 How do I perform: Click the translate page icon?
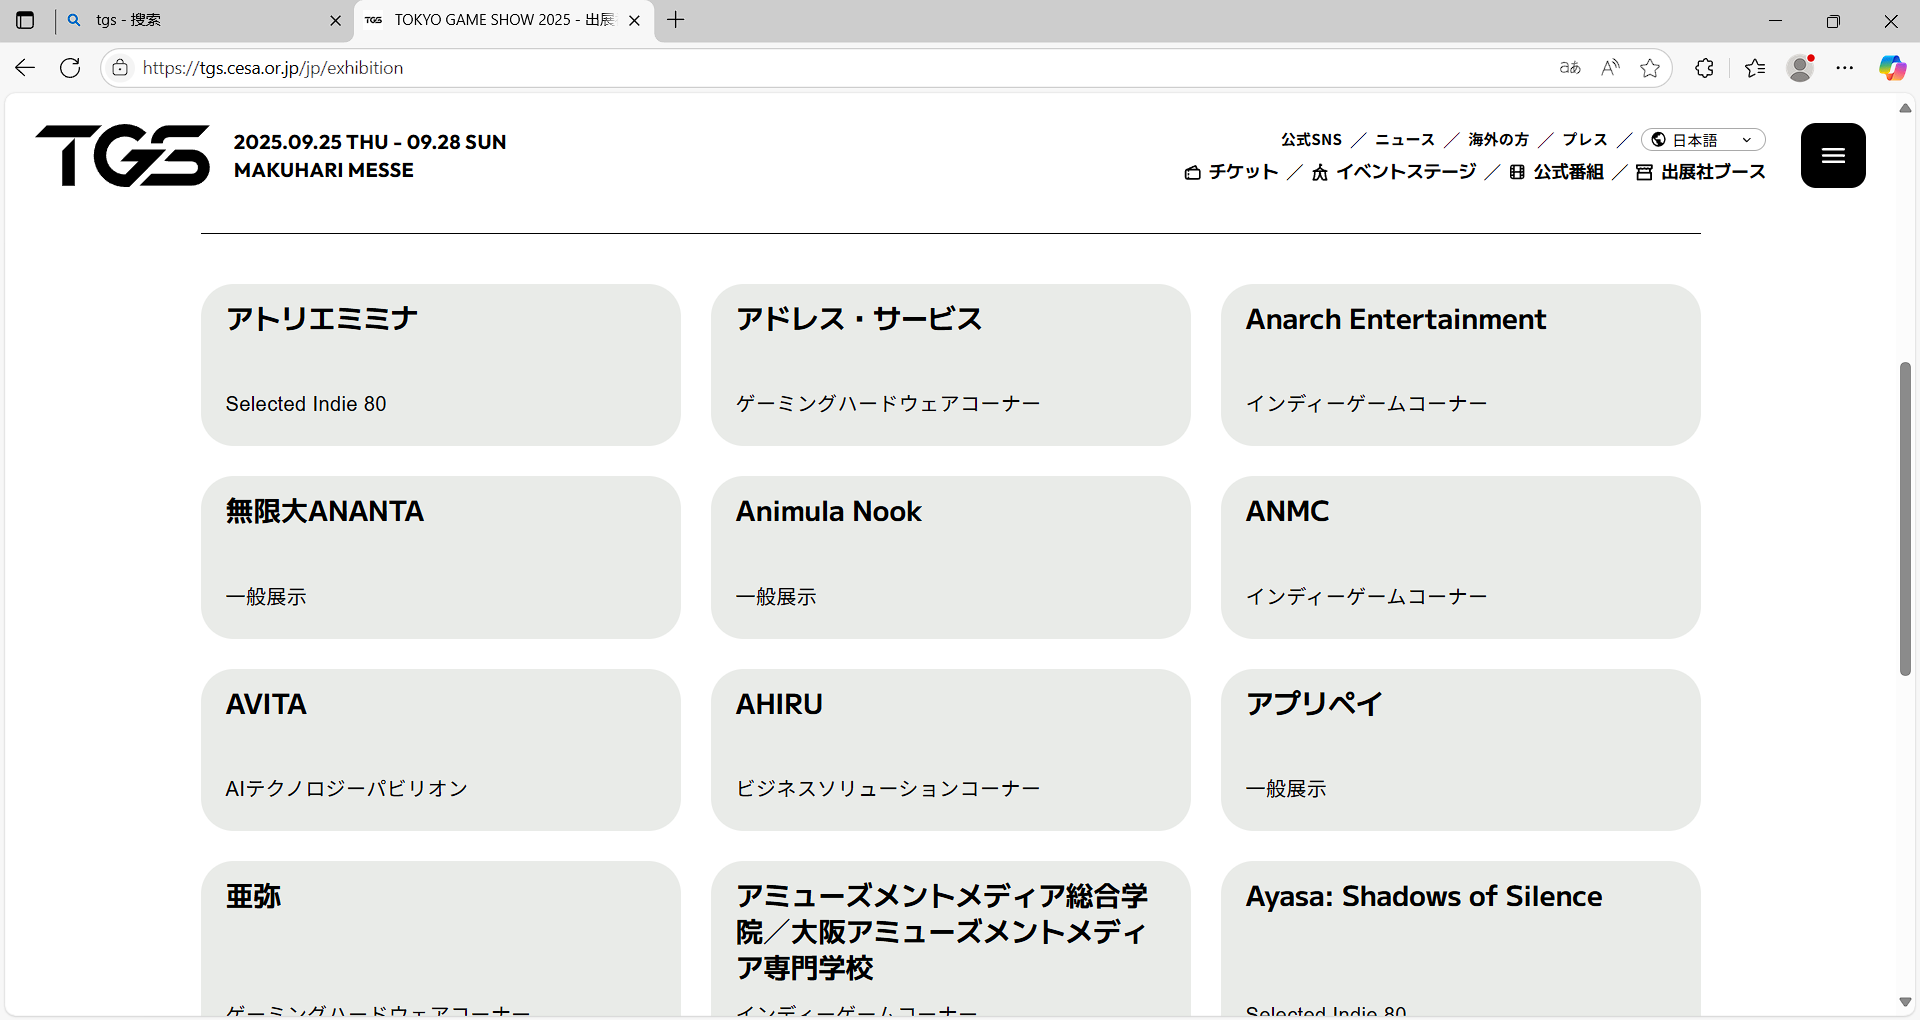1570,68
